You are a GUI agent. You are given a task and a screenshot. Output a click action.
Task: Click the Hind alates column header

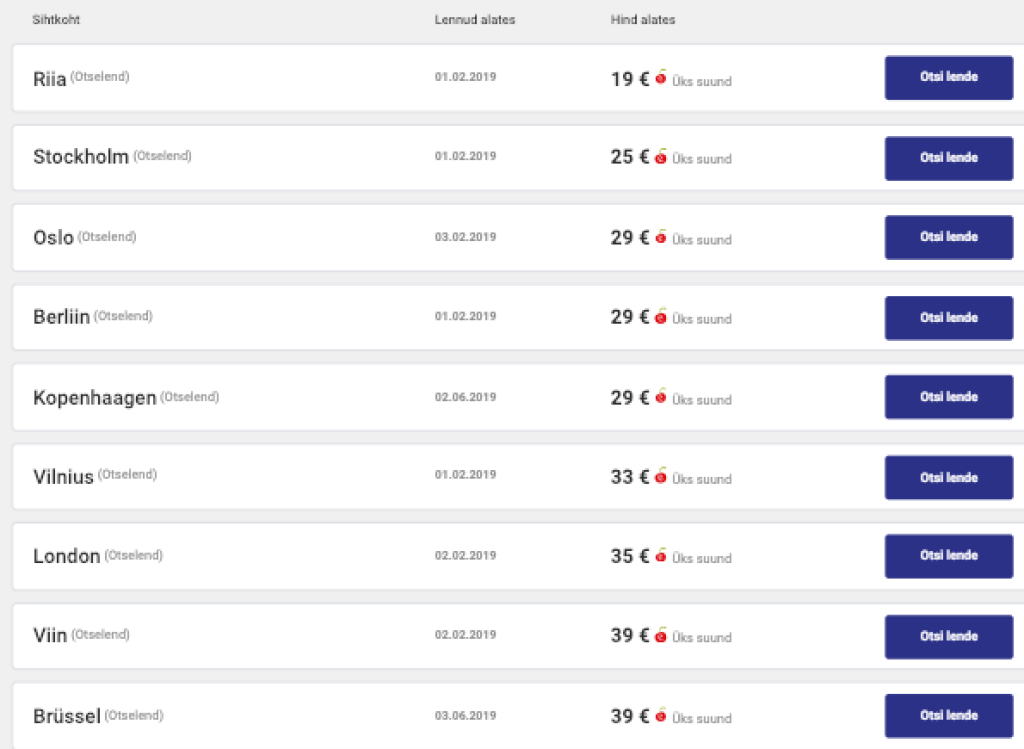[x=643, y=20]
